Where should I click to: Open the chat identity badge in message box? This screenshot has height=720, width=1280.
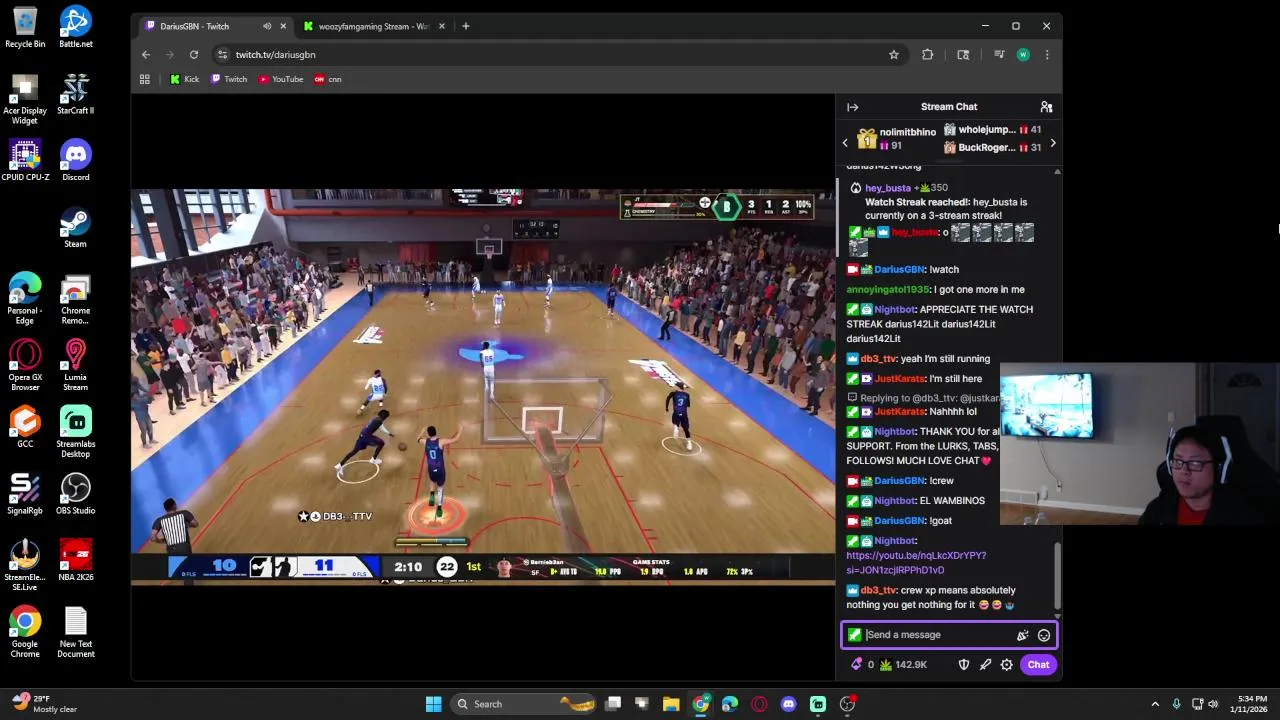click(855, 635)
